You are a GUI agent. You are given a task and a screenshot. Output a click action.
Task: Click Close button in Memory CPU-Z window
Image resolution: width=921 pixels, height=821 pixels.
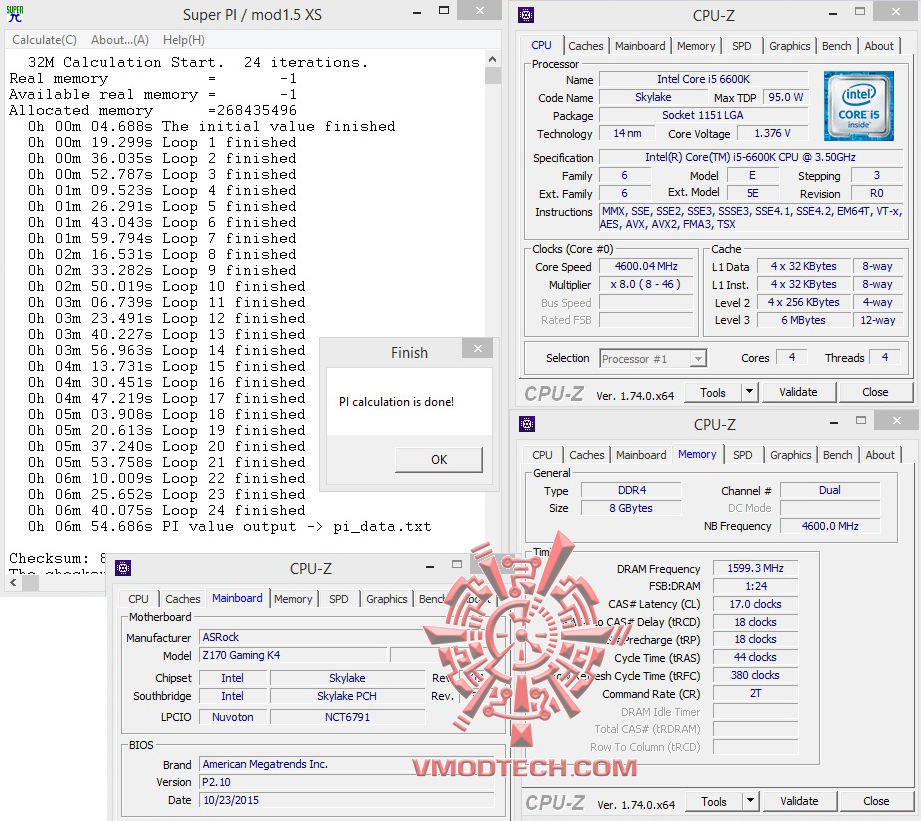[876, 802]
